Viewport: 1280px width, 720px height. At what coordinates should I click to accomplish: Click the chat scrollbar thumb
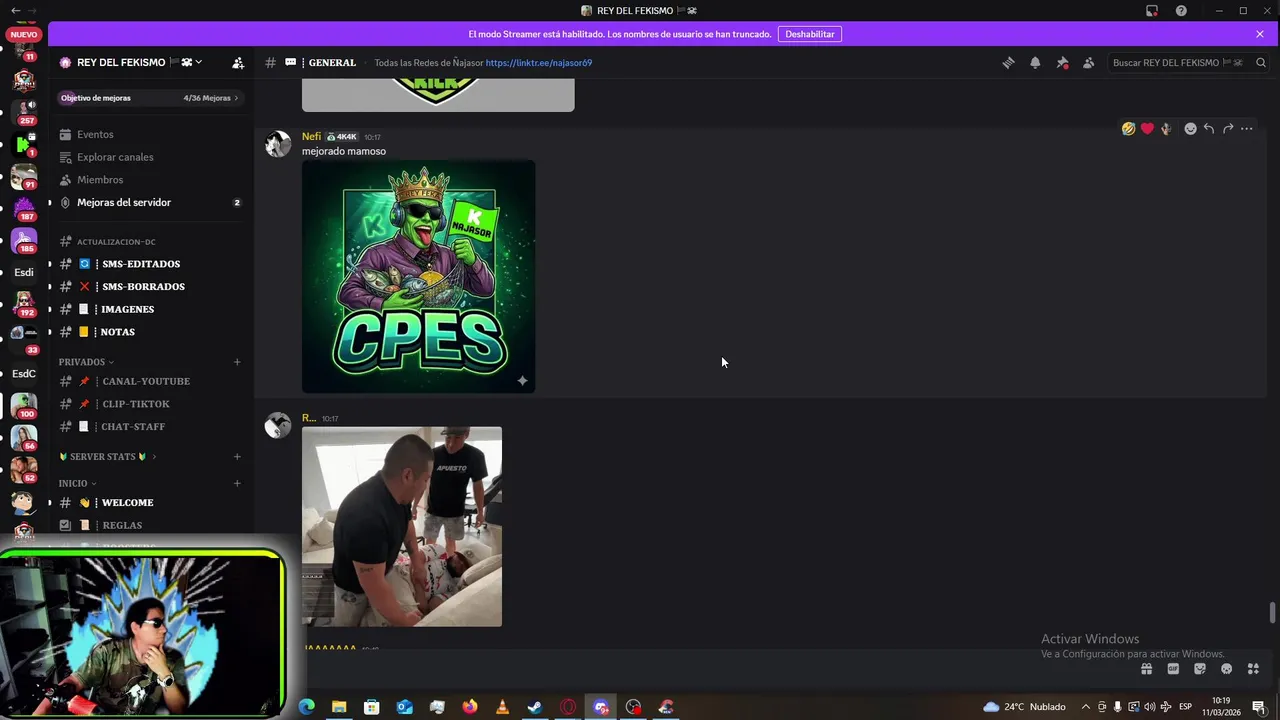pos(1273,613)
